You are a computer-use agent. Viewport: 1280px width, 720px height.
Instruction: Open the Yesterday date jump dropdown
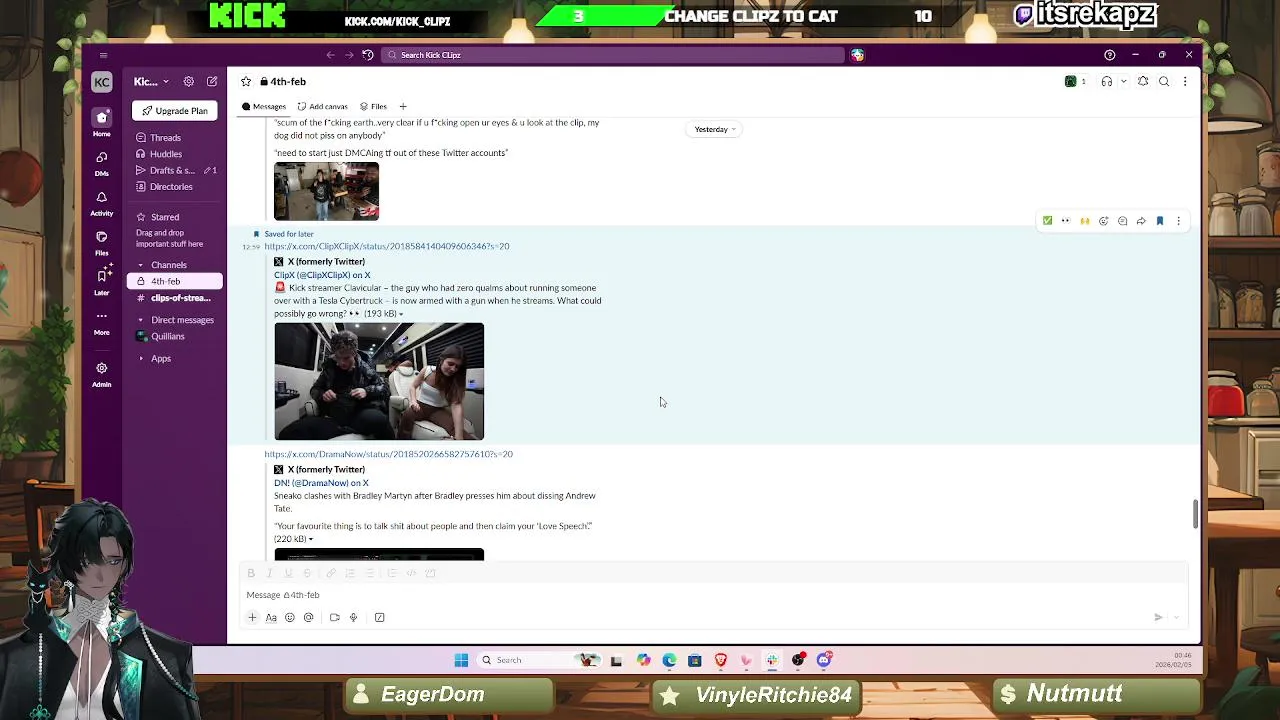click(715, 129)
